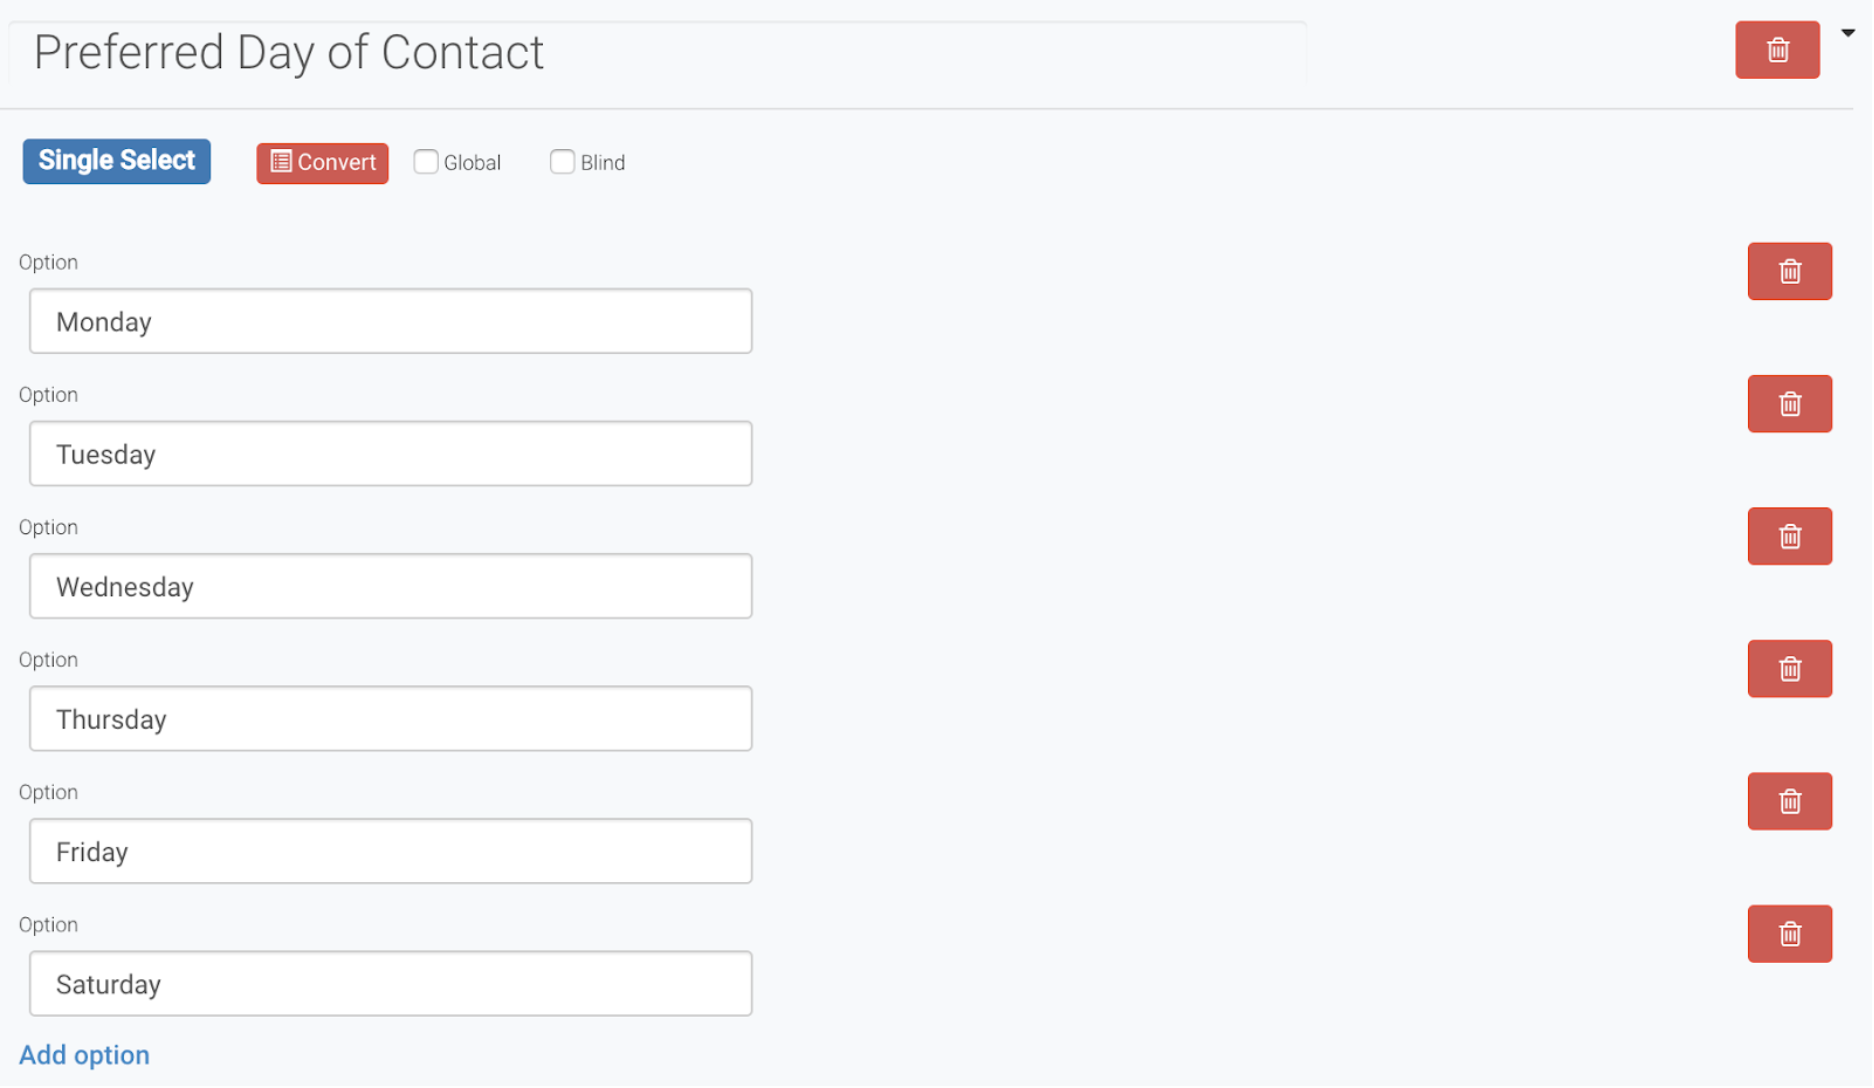Enable the Global checkbox
Viewport: 1874px width, 1088px height.
click(x=426, y=162)
